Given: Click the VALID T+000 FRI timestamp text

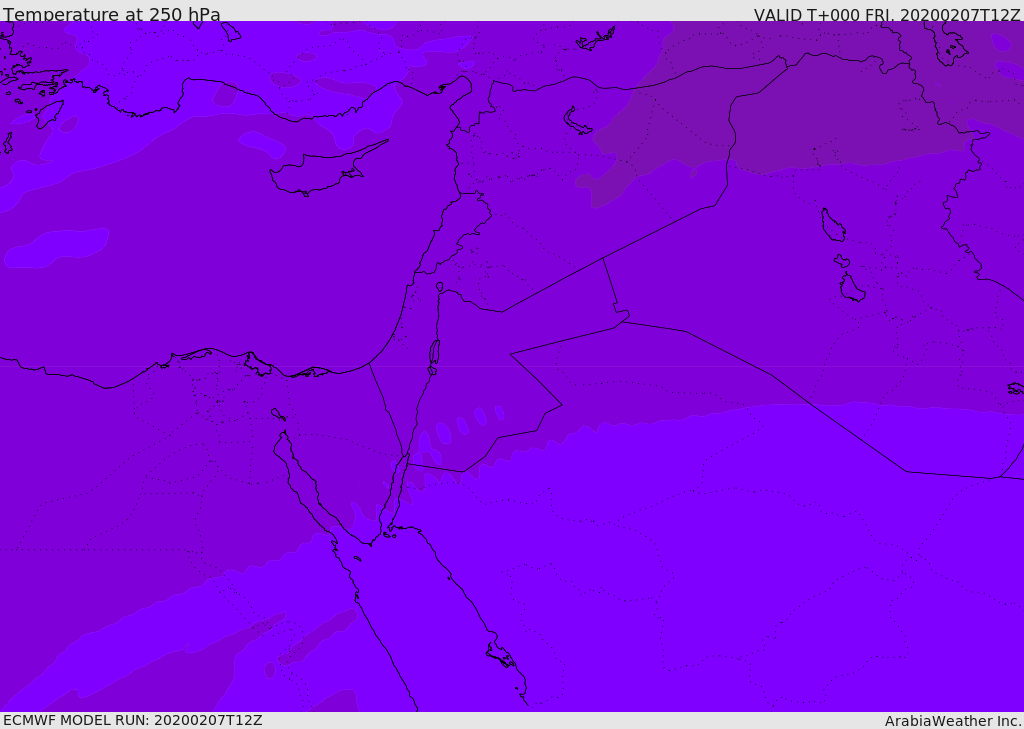Looking at the screenshot, I should 887,15.
